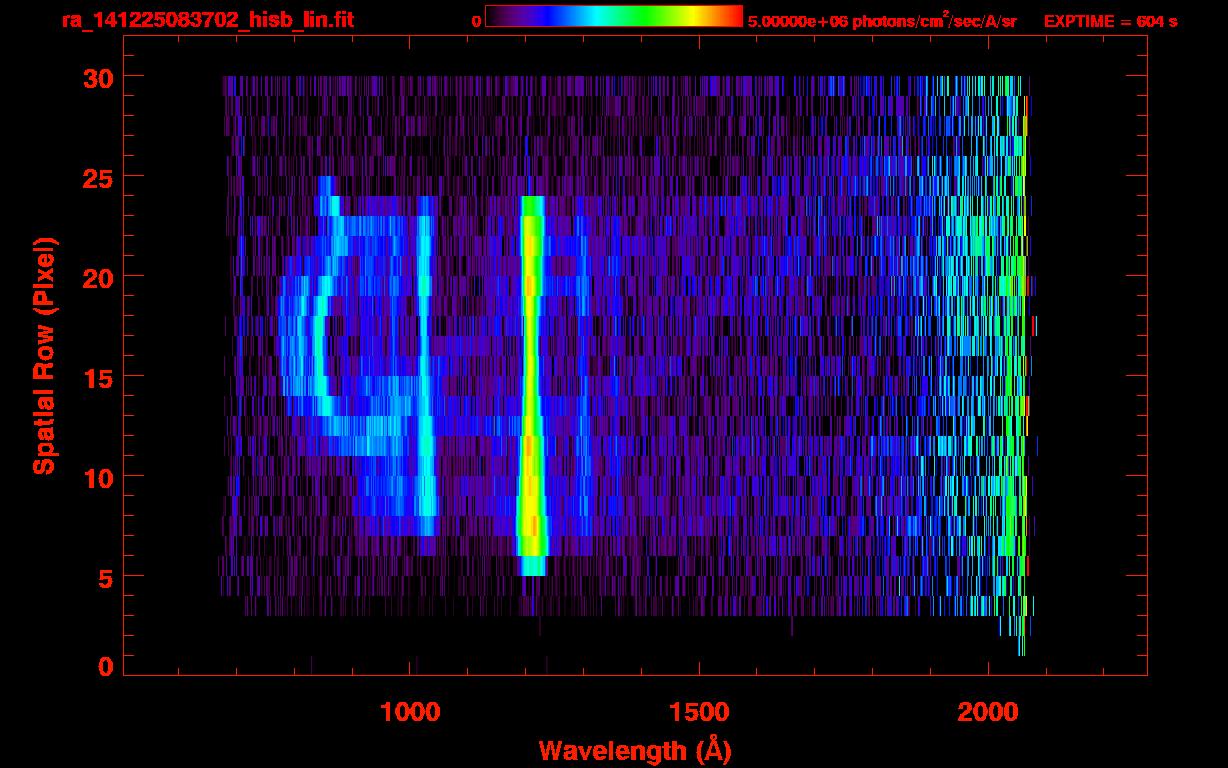Click the 5.00000e+06 photons/cm²/sec/A/sr label
Viewport: 1228px width, 768px height.
point(882,20)
